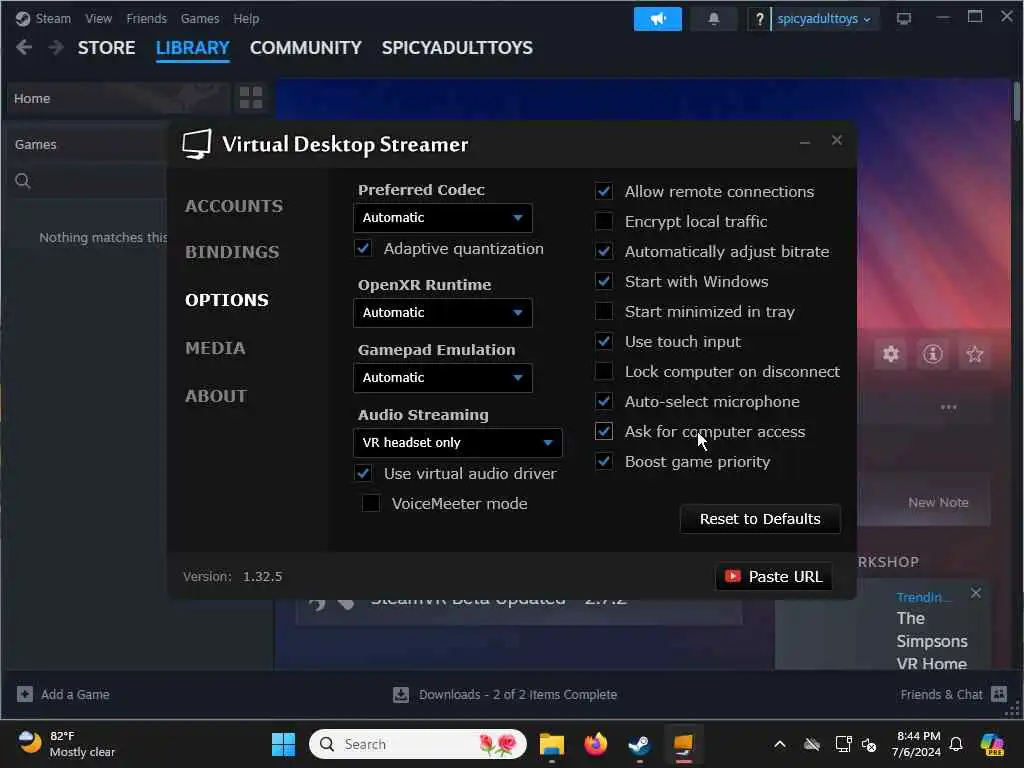The image size is (1024, 768).
Task: Open the weather widget on taskbar
Action: point(65,744)
